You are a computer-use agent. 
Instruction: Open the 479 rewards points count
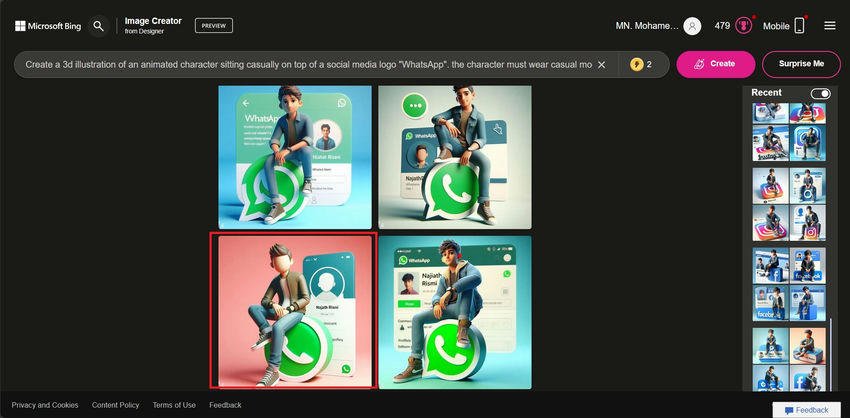click(x=722, y=25)
